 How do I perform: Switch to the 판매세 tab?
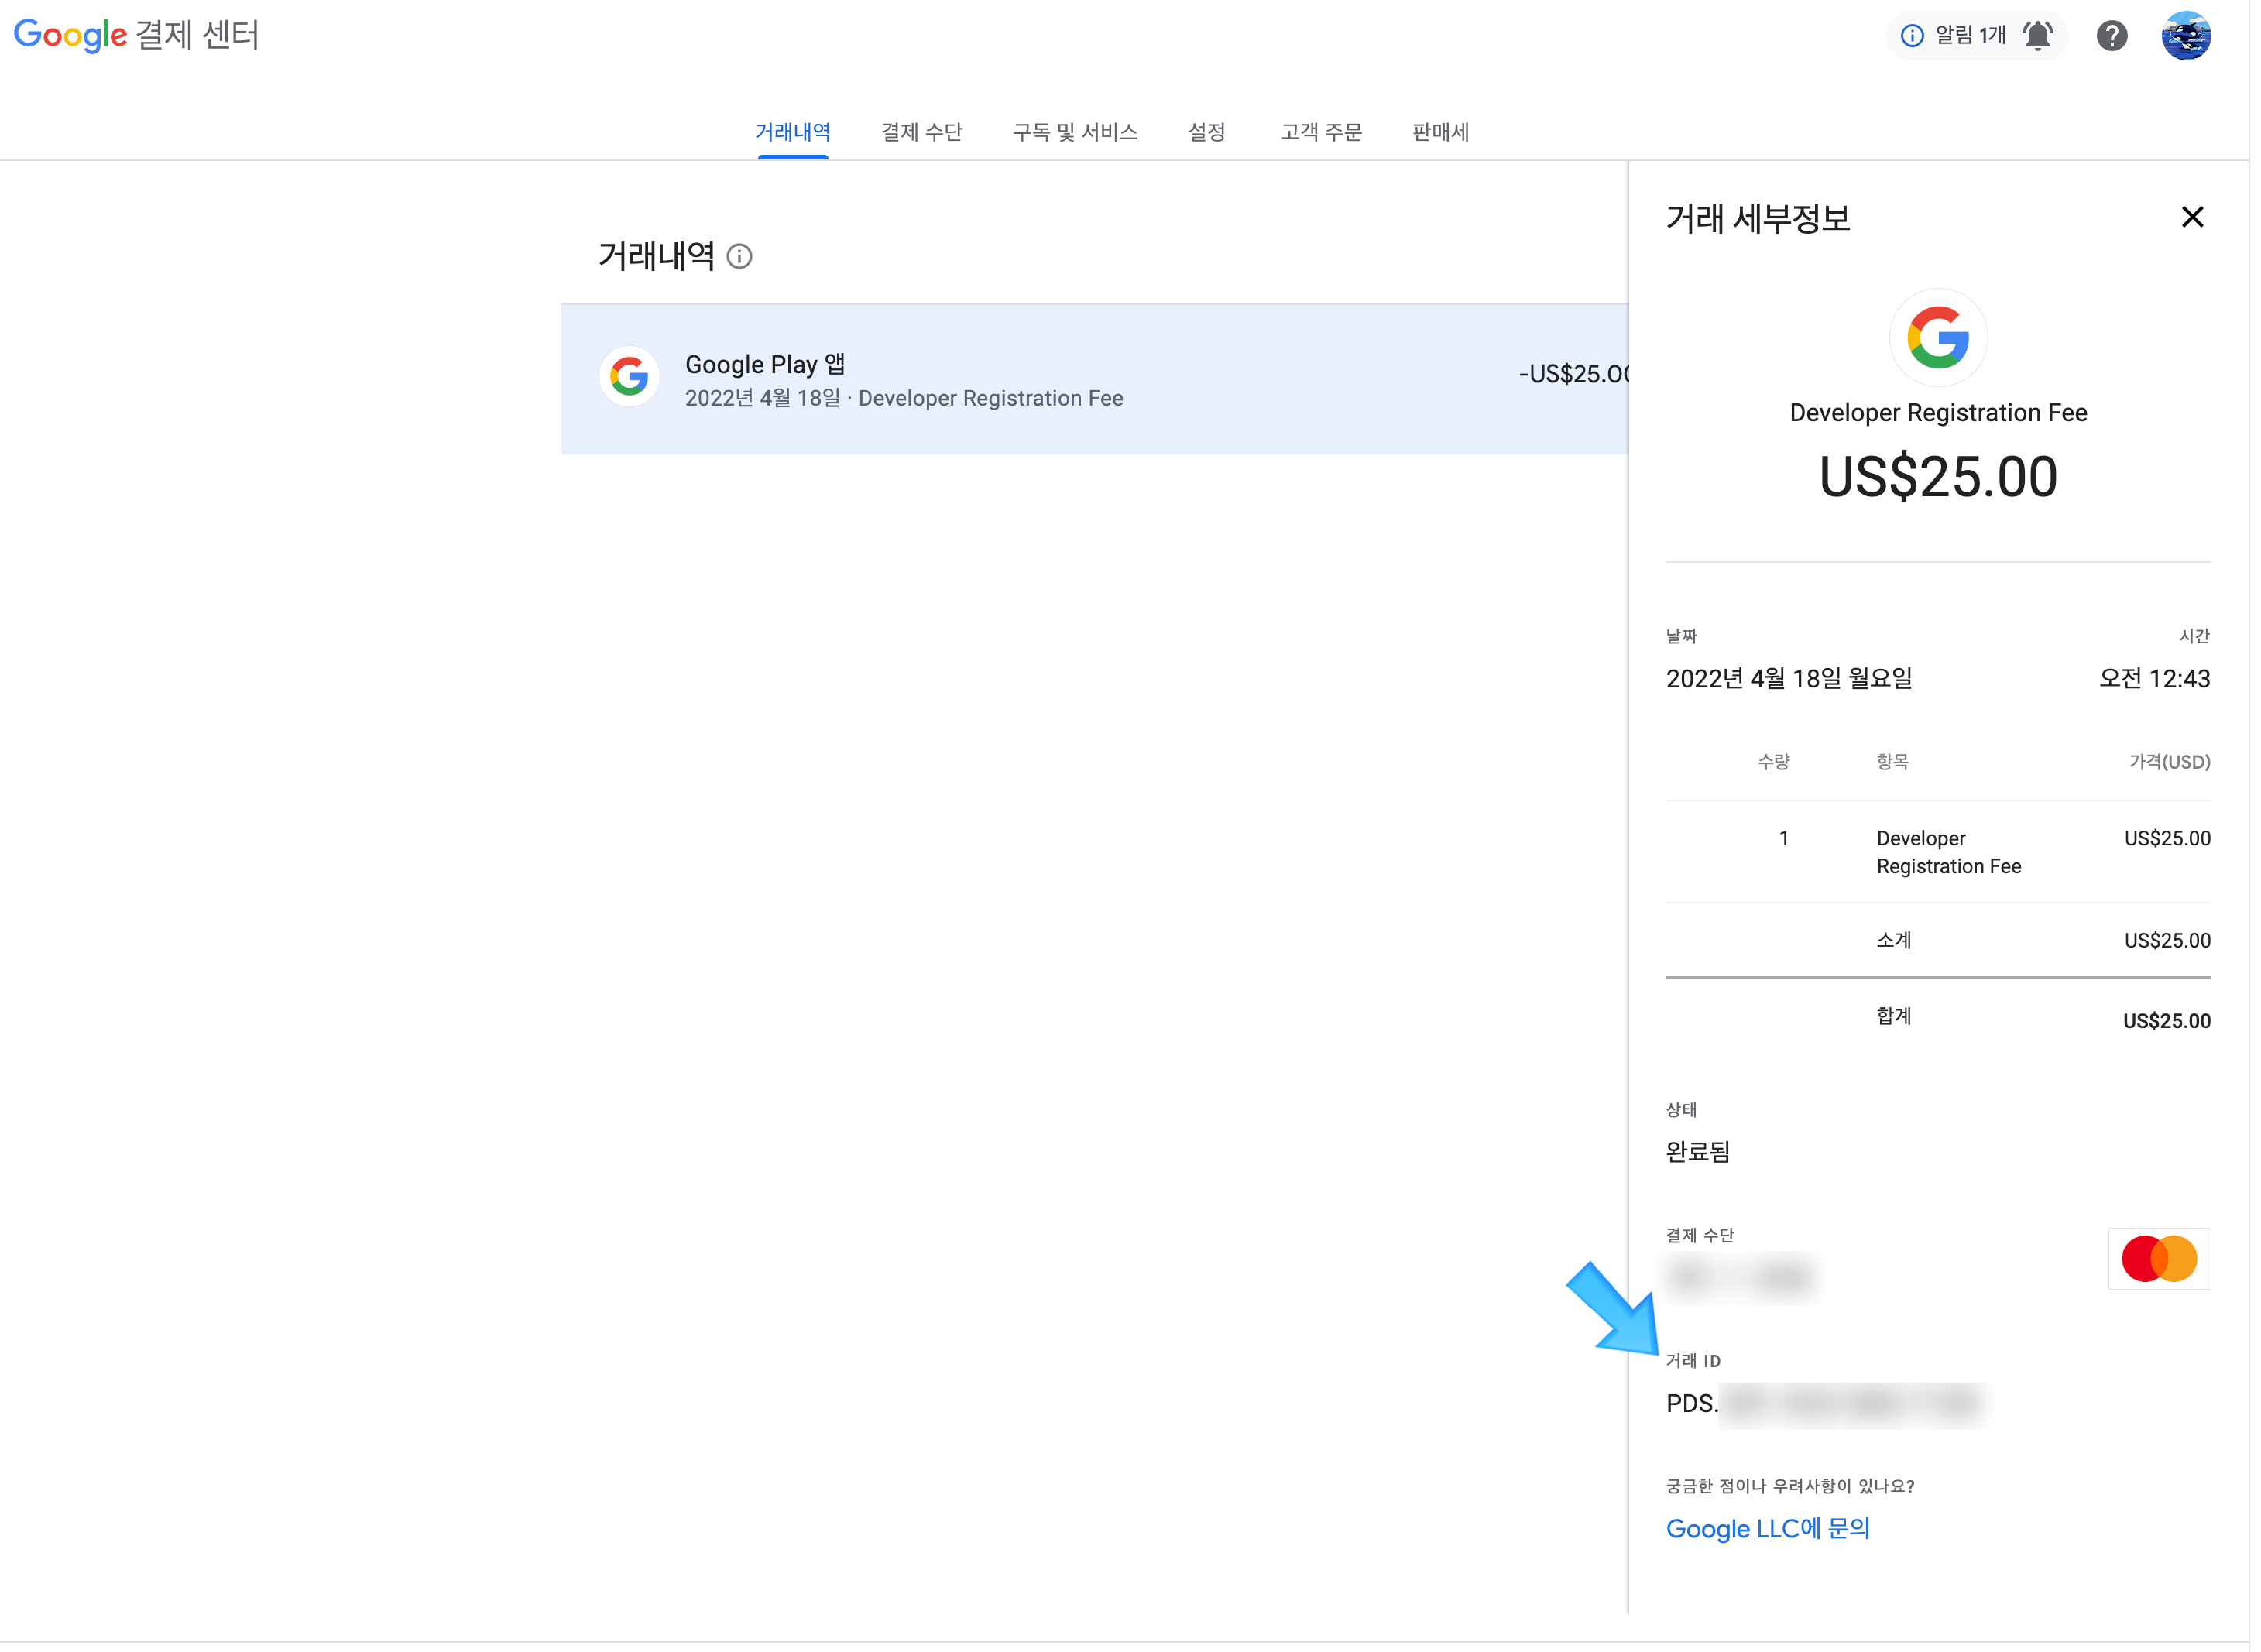(1440, 132)
